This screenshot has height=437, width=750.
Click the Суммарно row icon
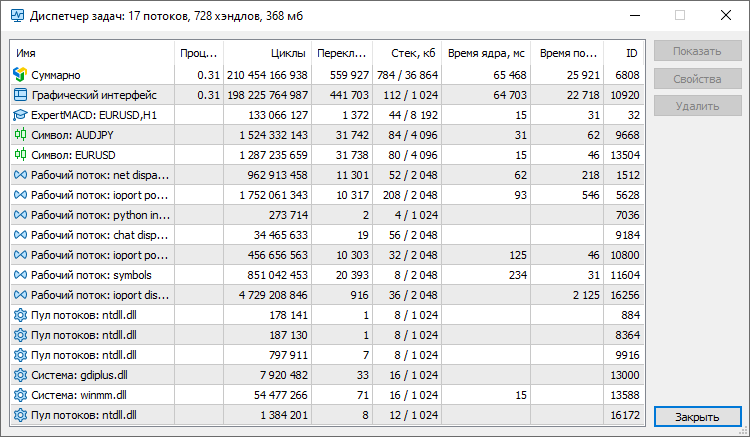[20, 75]
